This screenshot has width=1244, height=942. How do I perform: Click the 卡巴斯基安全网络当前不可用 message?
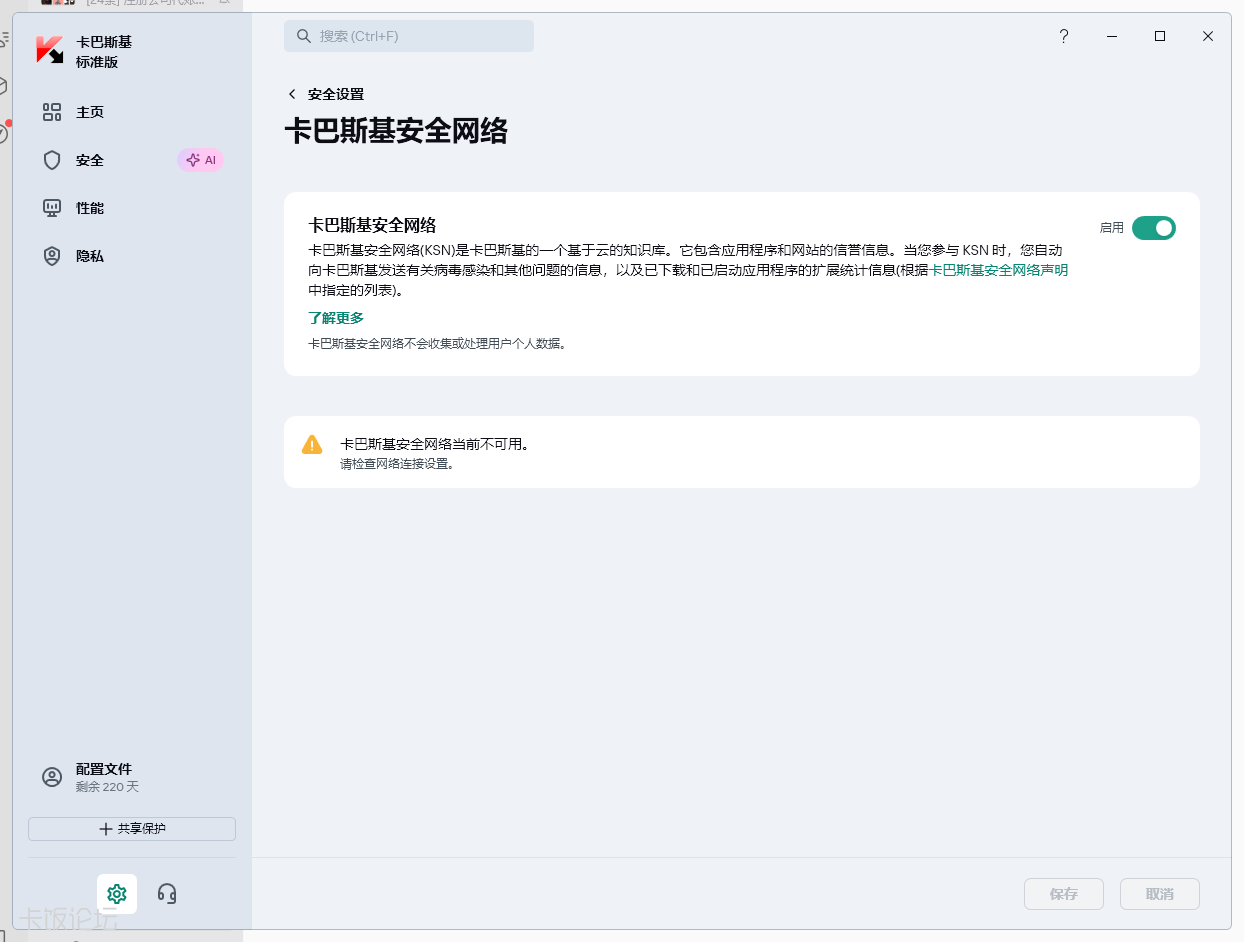pyautogui.click(x=434, y=444)
